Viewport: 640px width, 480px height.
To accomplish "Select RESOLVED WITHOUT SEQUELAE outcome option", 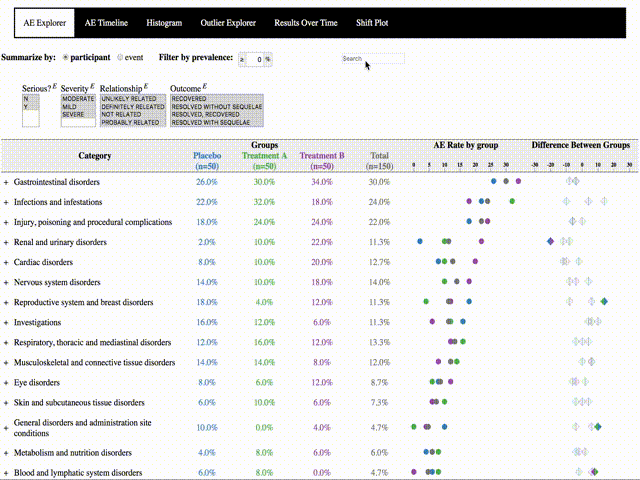I will coord(217,107).
